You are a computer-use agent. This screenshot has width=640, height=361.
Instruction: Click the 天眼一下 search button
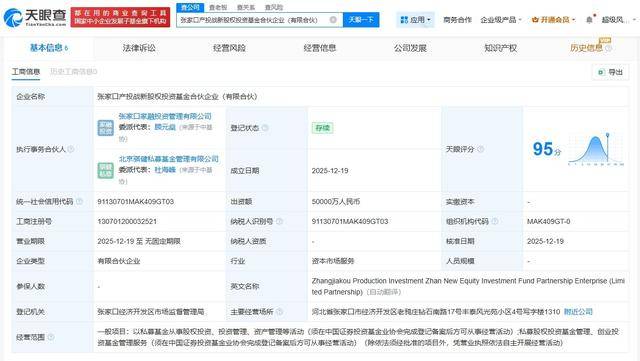point(361,20)
